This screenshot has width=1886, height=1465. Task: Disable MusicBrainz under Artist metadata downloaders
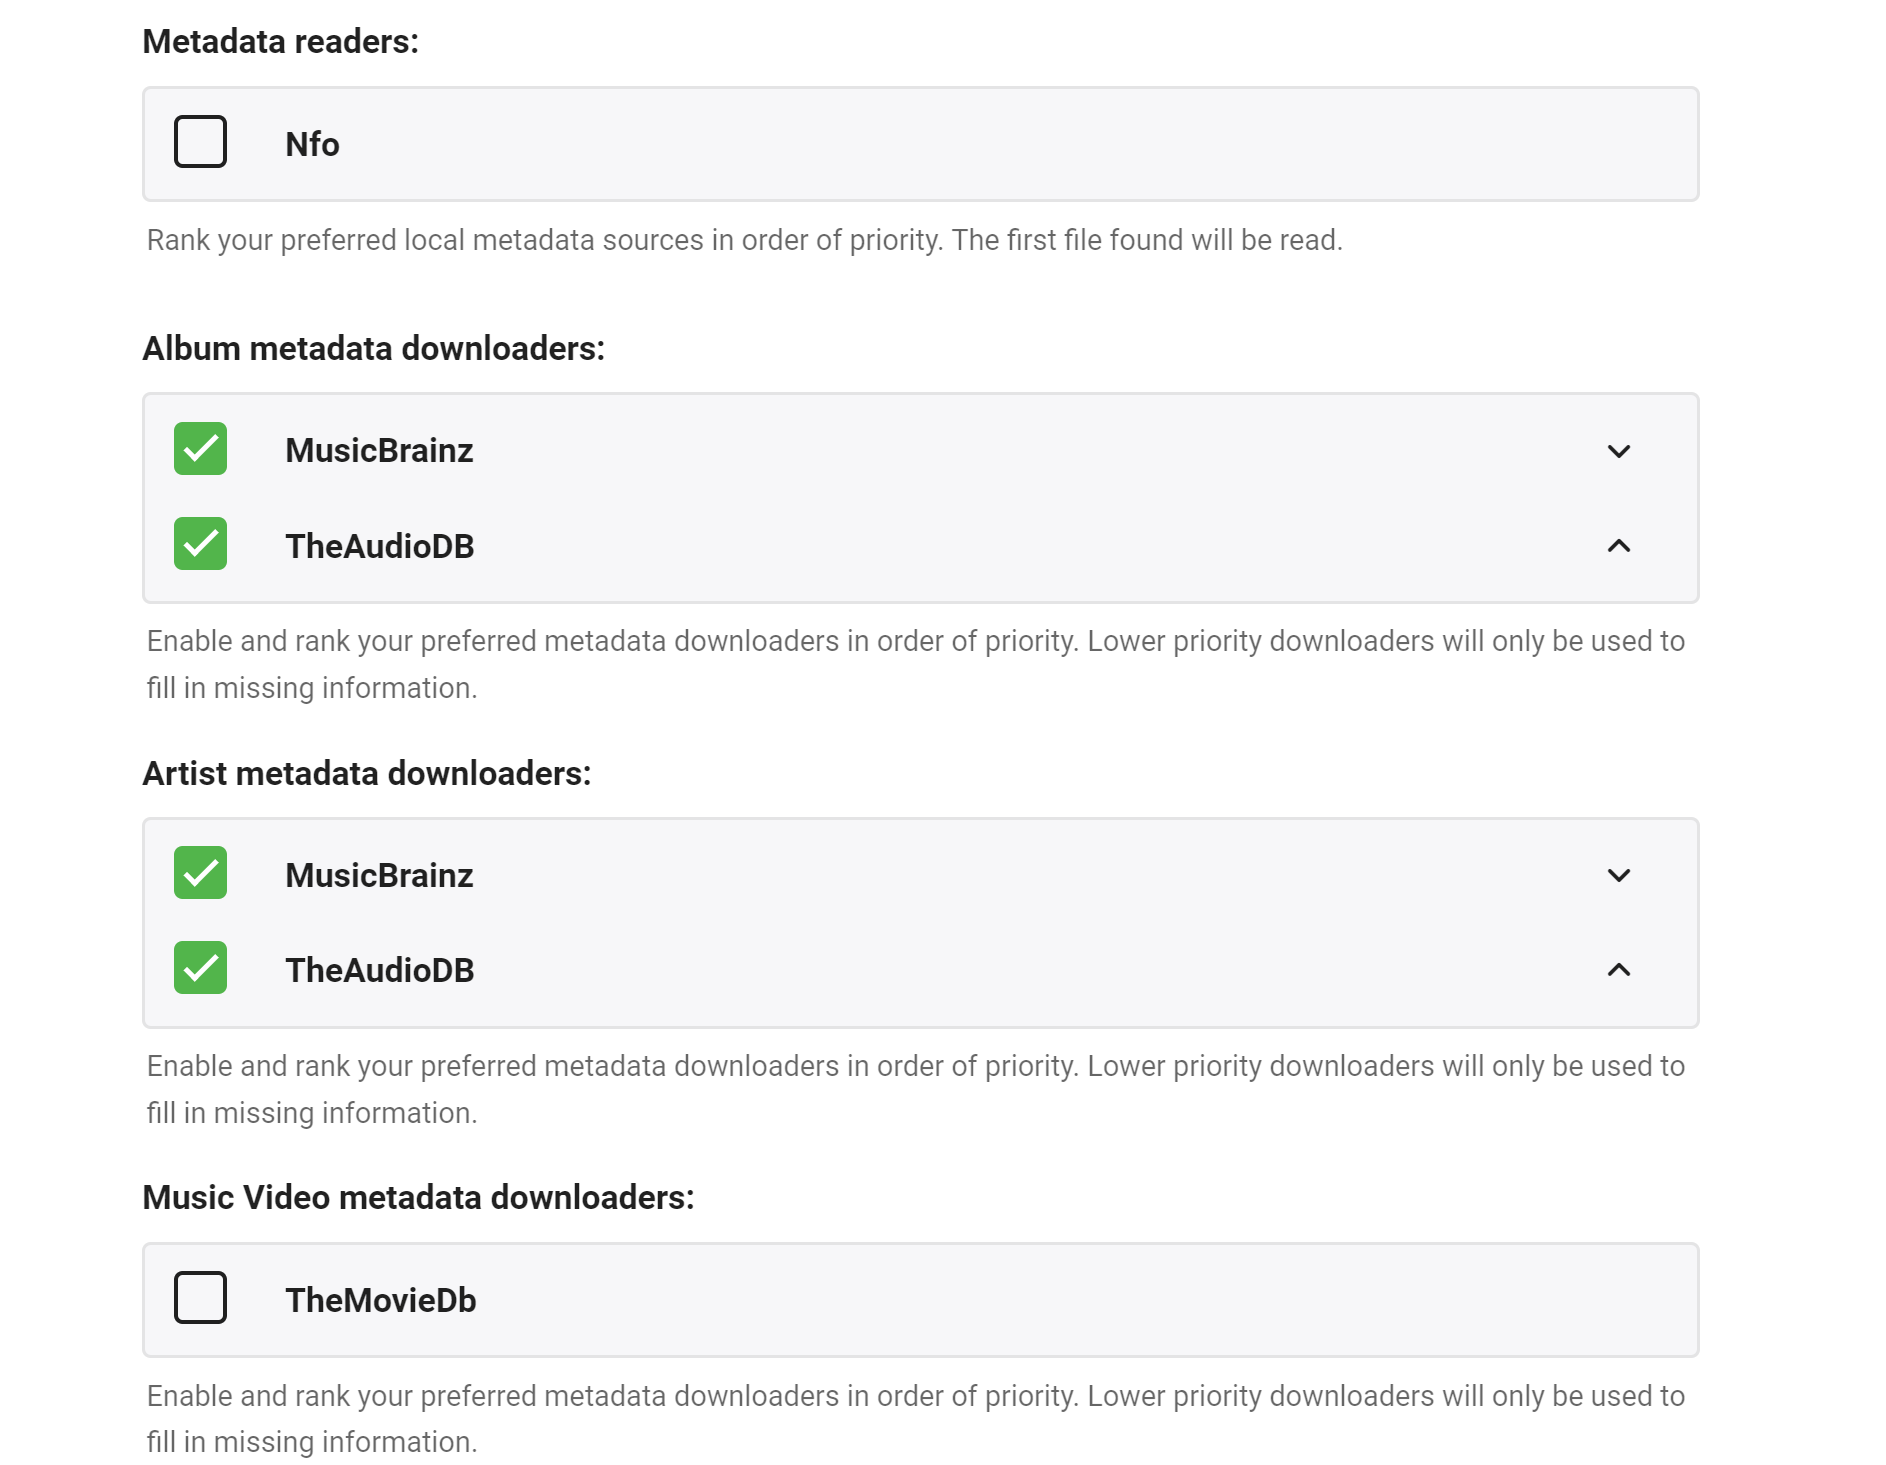click(200, 873)
